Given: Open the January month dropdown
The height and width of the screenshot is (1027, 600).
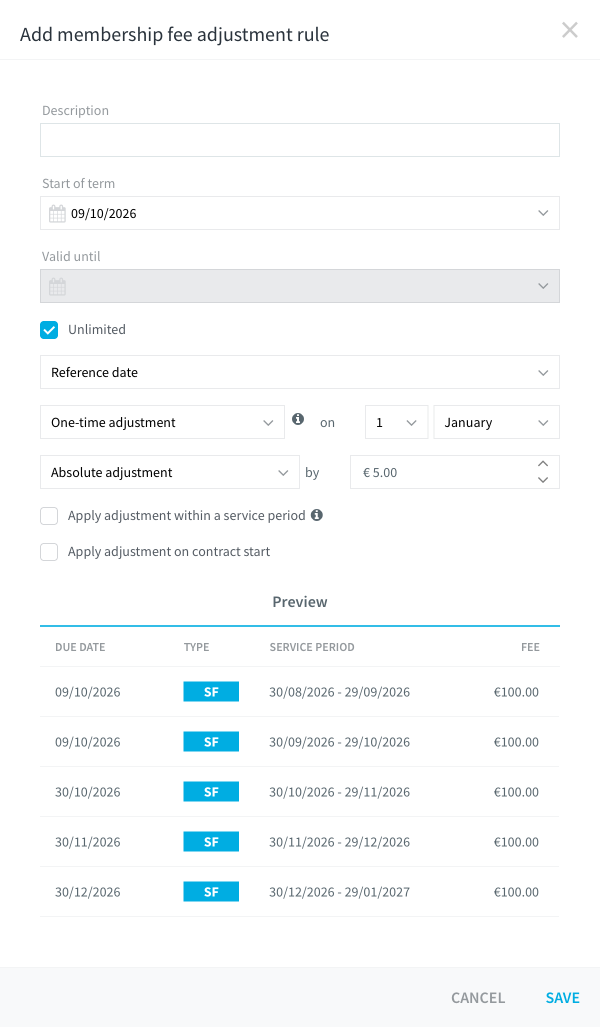Looking at the screenshot, I should [497, 422].
